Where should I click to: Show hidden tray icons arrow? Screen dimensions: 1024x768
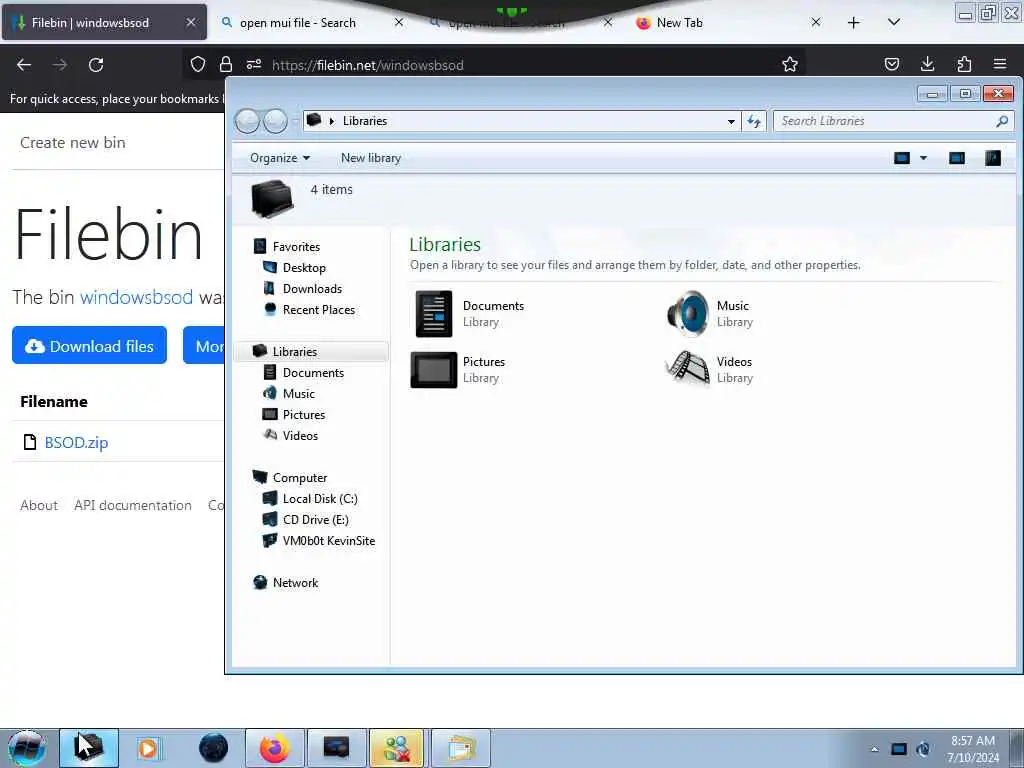pyautogui.click(x=874, y=749)
